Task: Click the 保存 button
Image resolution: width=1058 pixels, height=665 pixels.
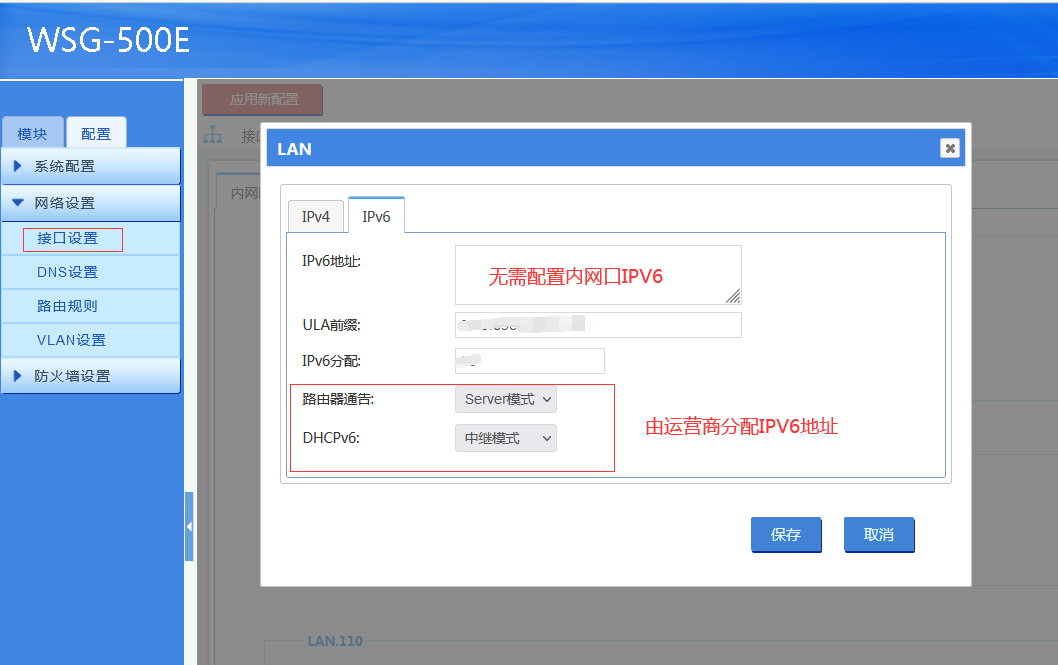Action: coord(786,535)
